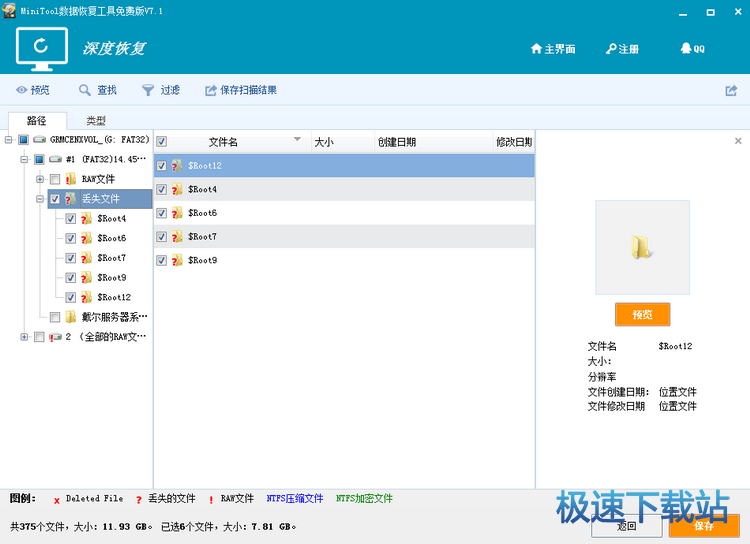750x544 pixels.
Task: Click the 预览 eye toolbar item
Action: [33, 90]
